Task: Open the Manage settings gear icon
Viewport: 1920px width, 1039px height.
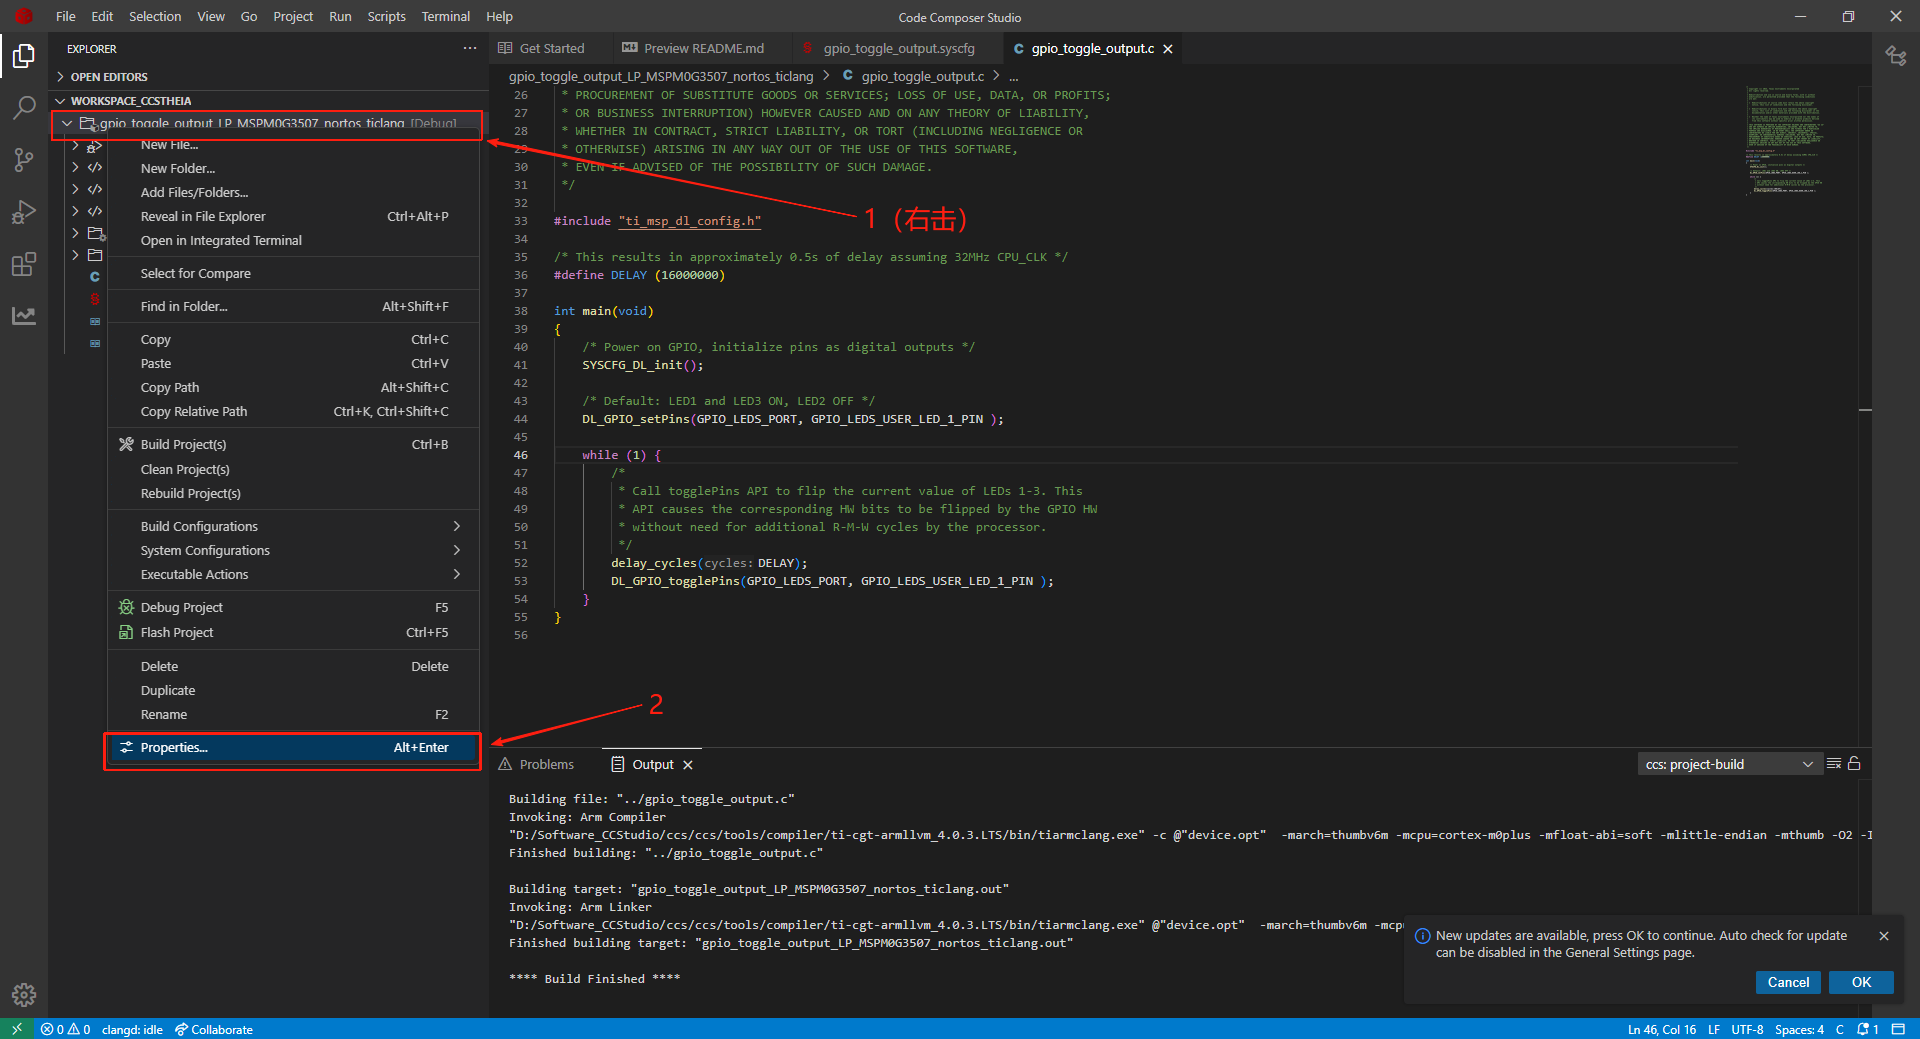Action: point(24,994)
